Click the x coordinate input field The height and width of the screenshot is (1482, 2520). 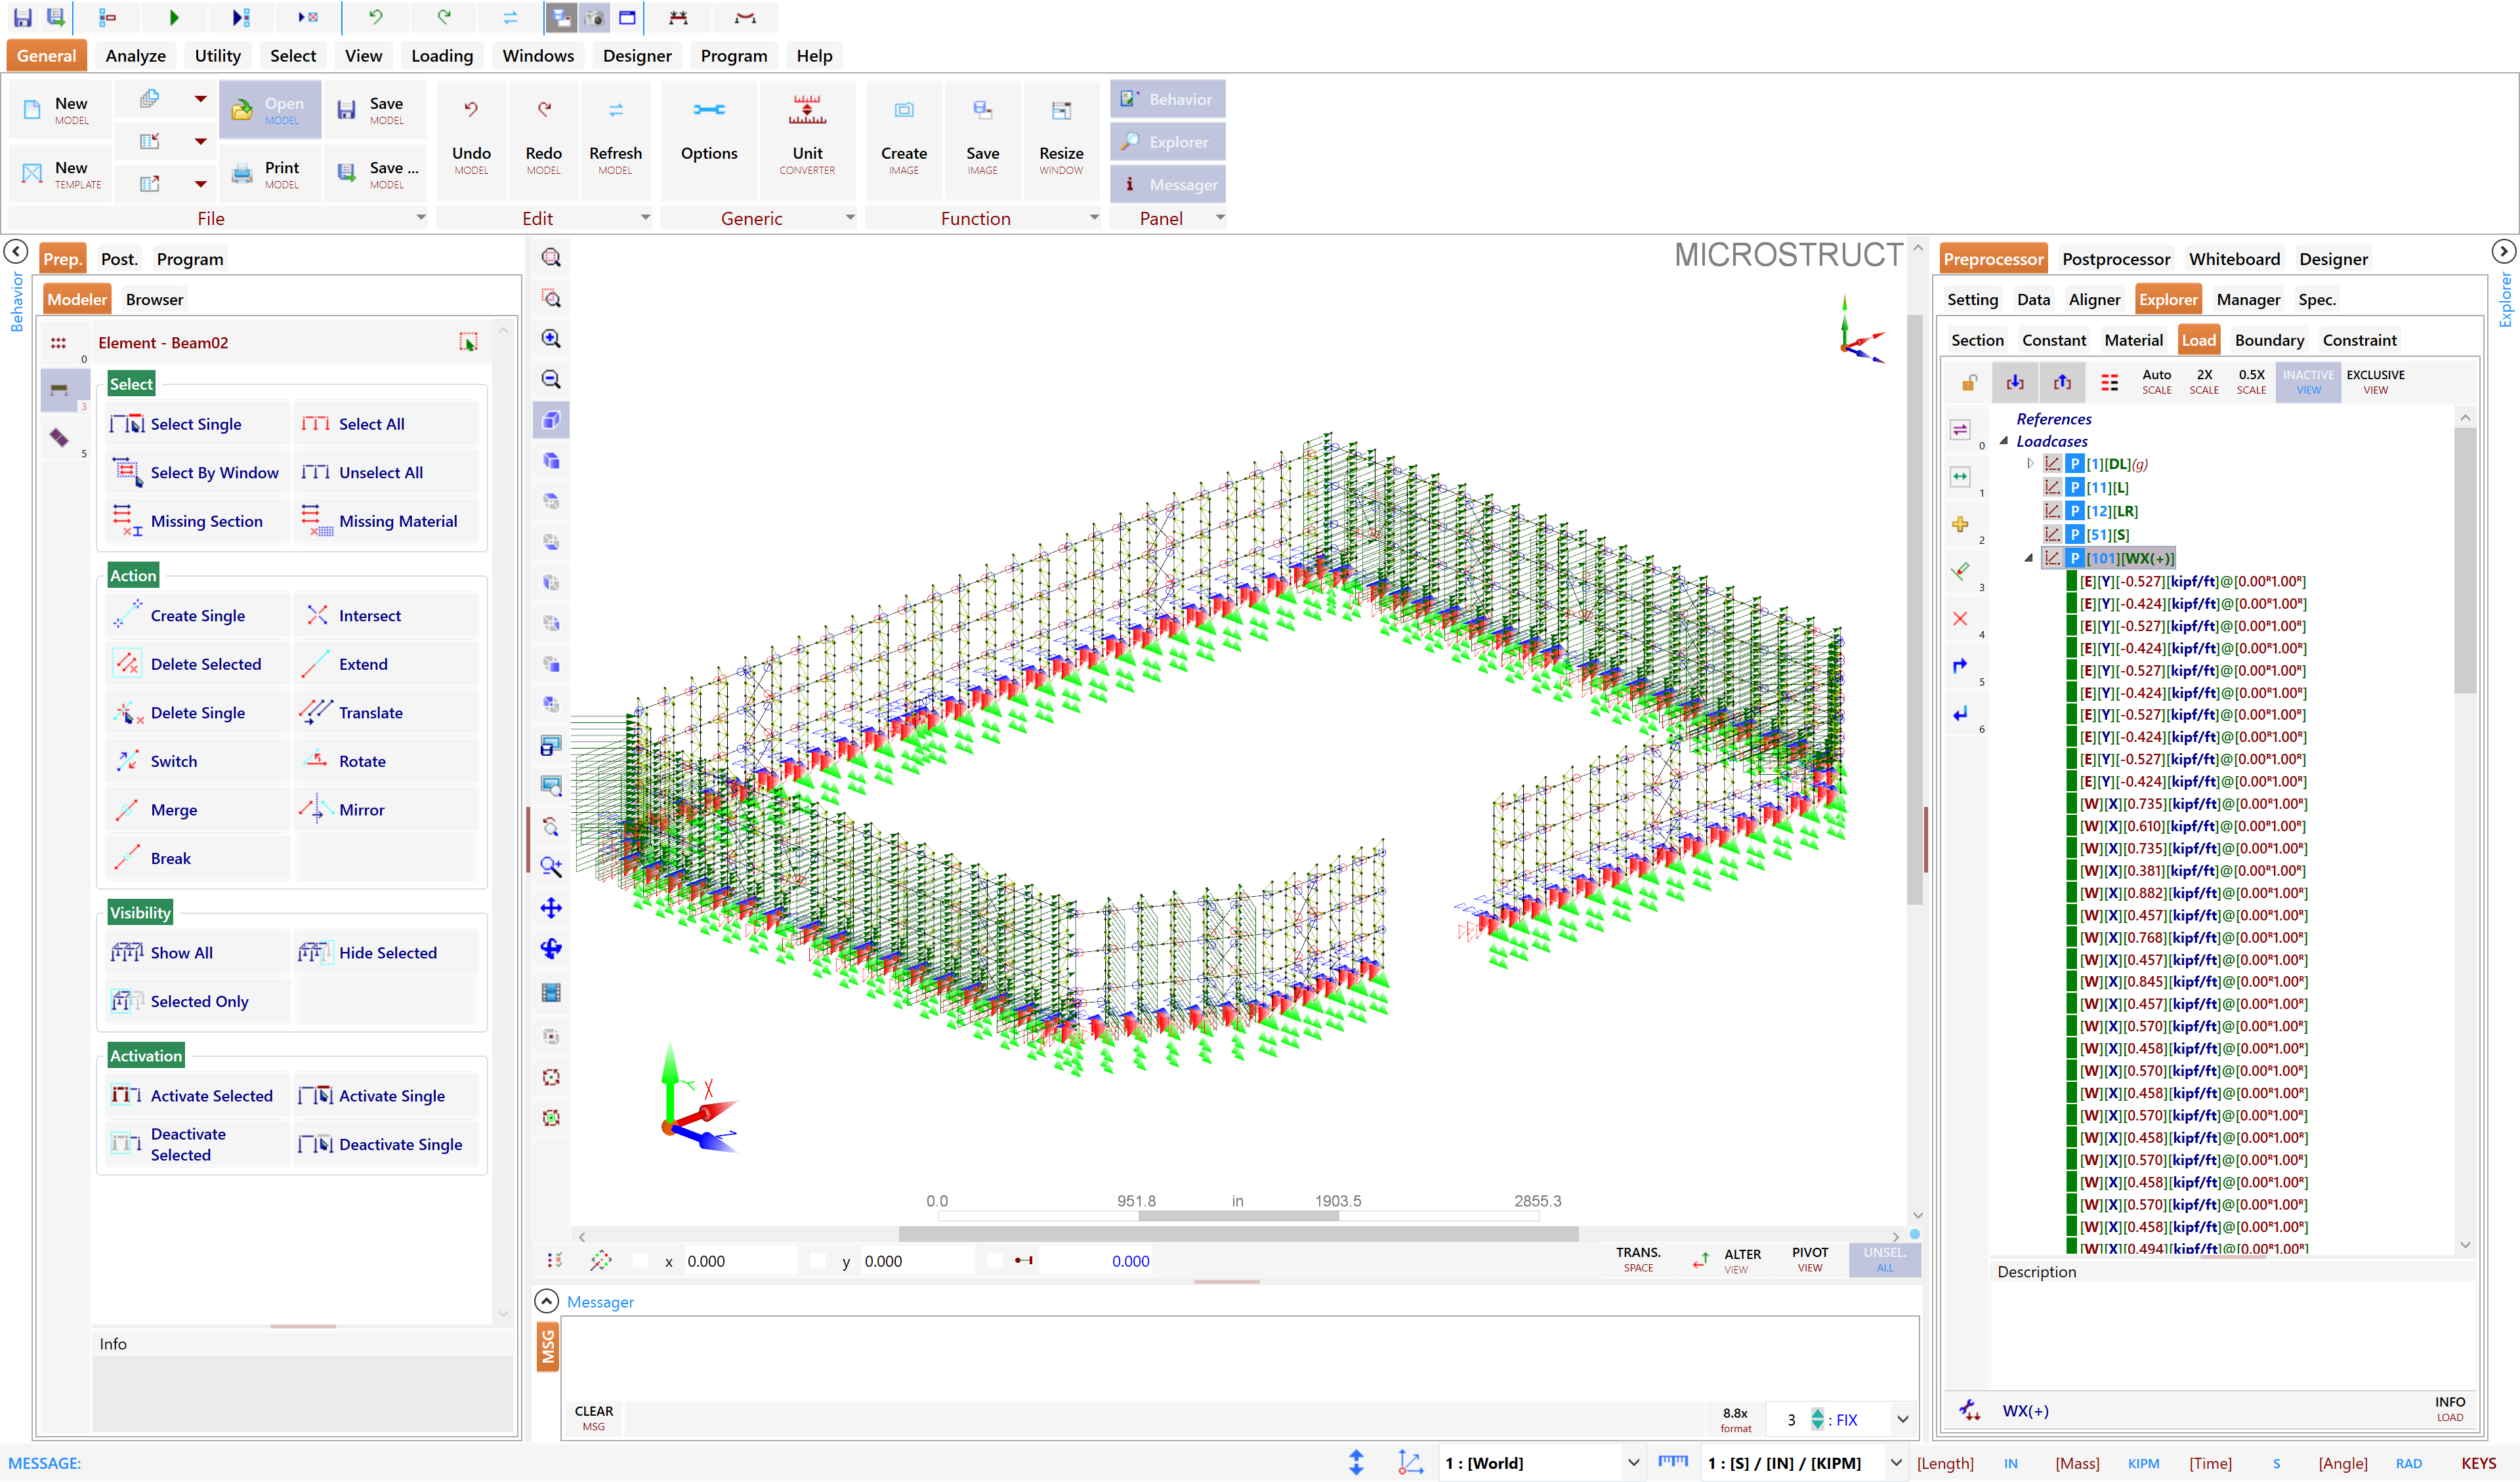tap(740, 1261)
